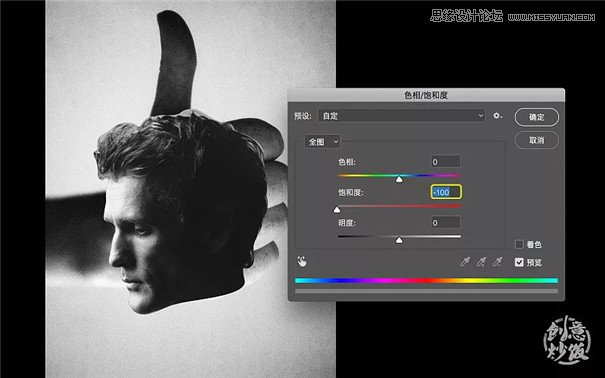Image resolution: width=605 pixels, height=378 pixels.
Task: Select the subtract-from-sample eyedropper
Action: (x=498, y=262)
